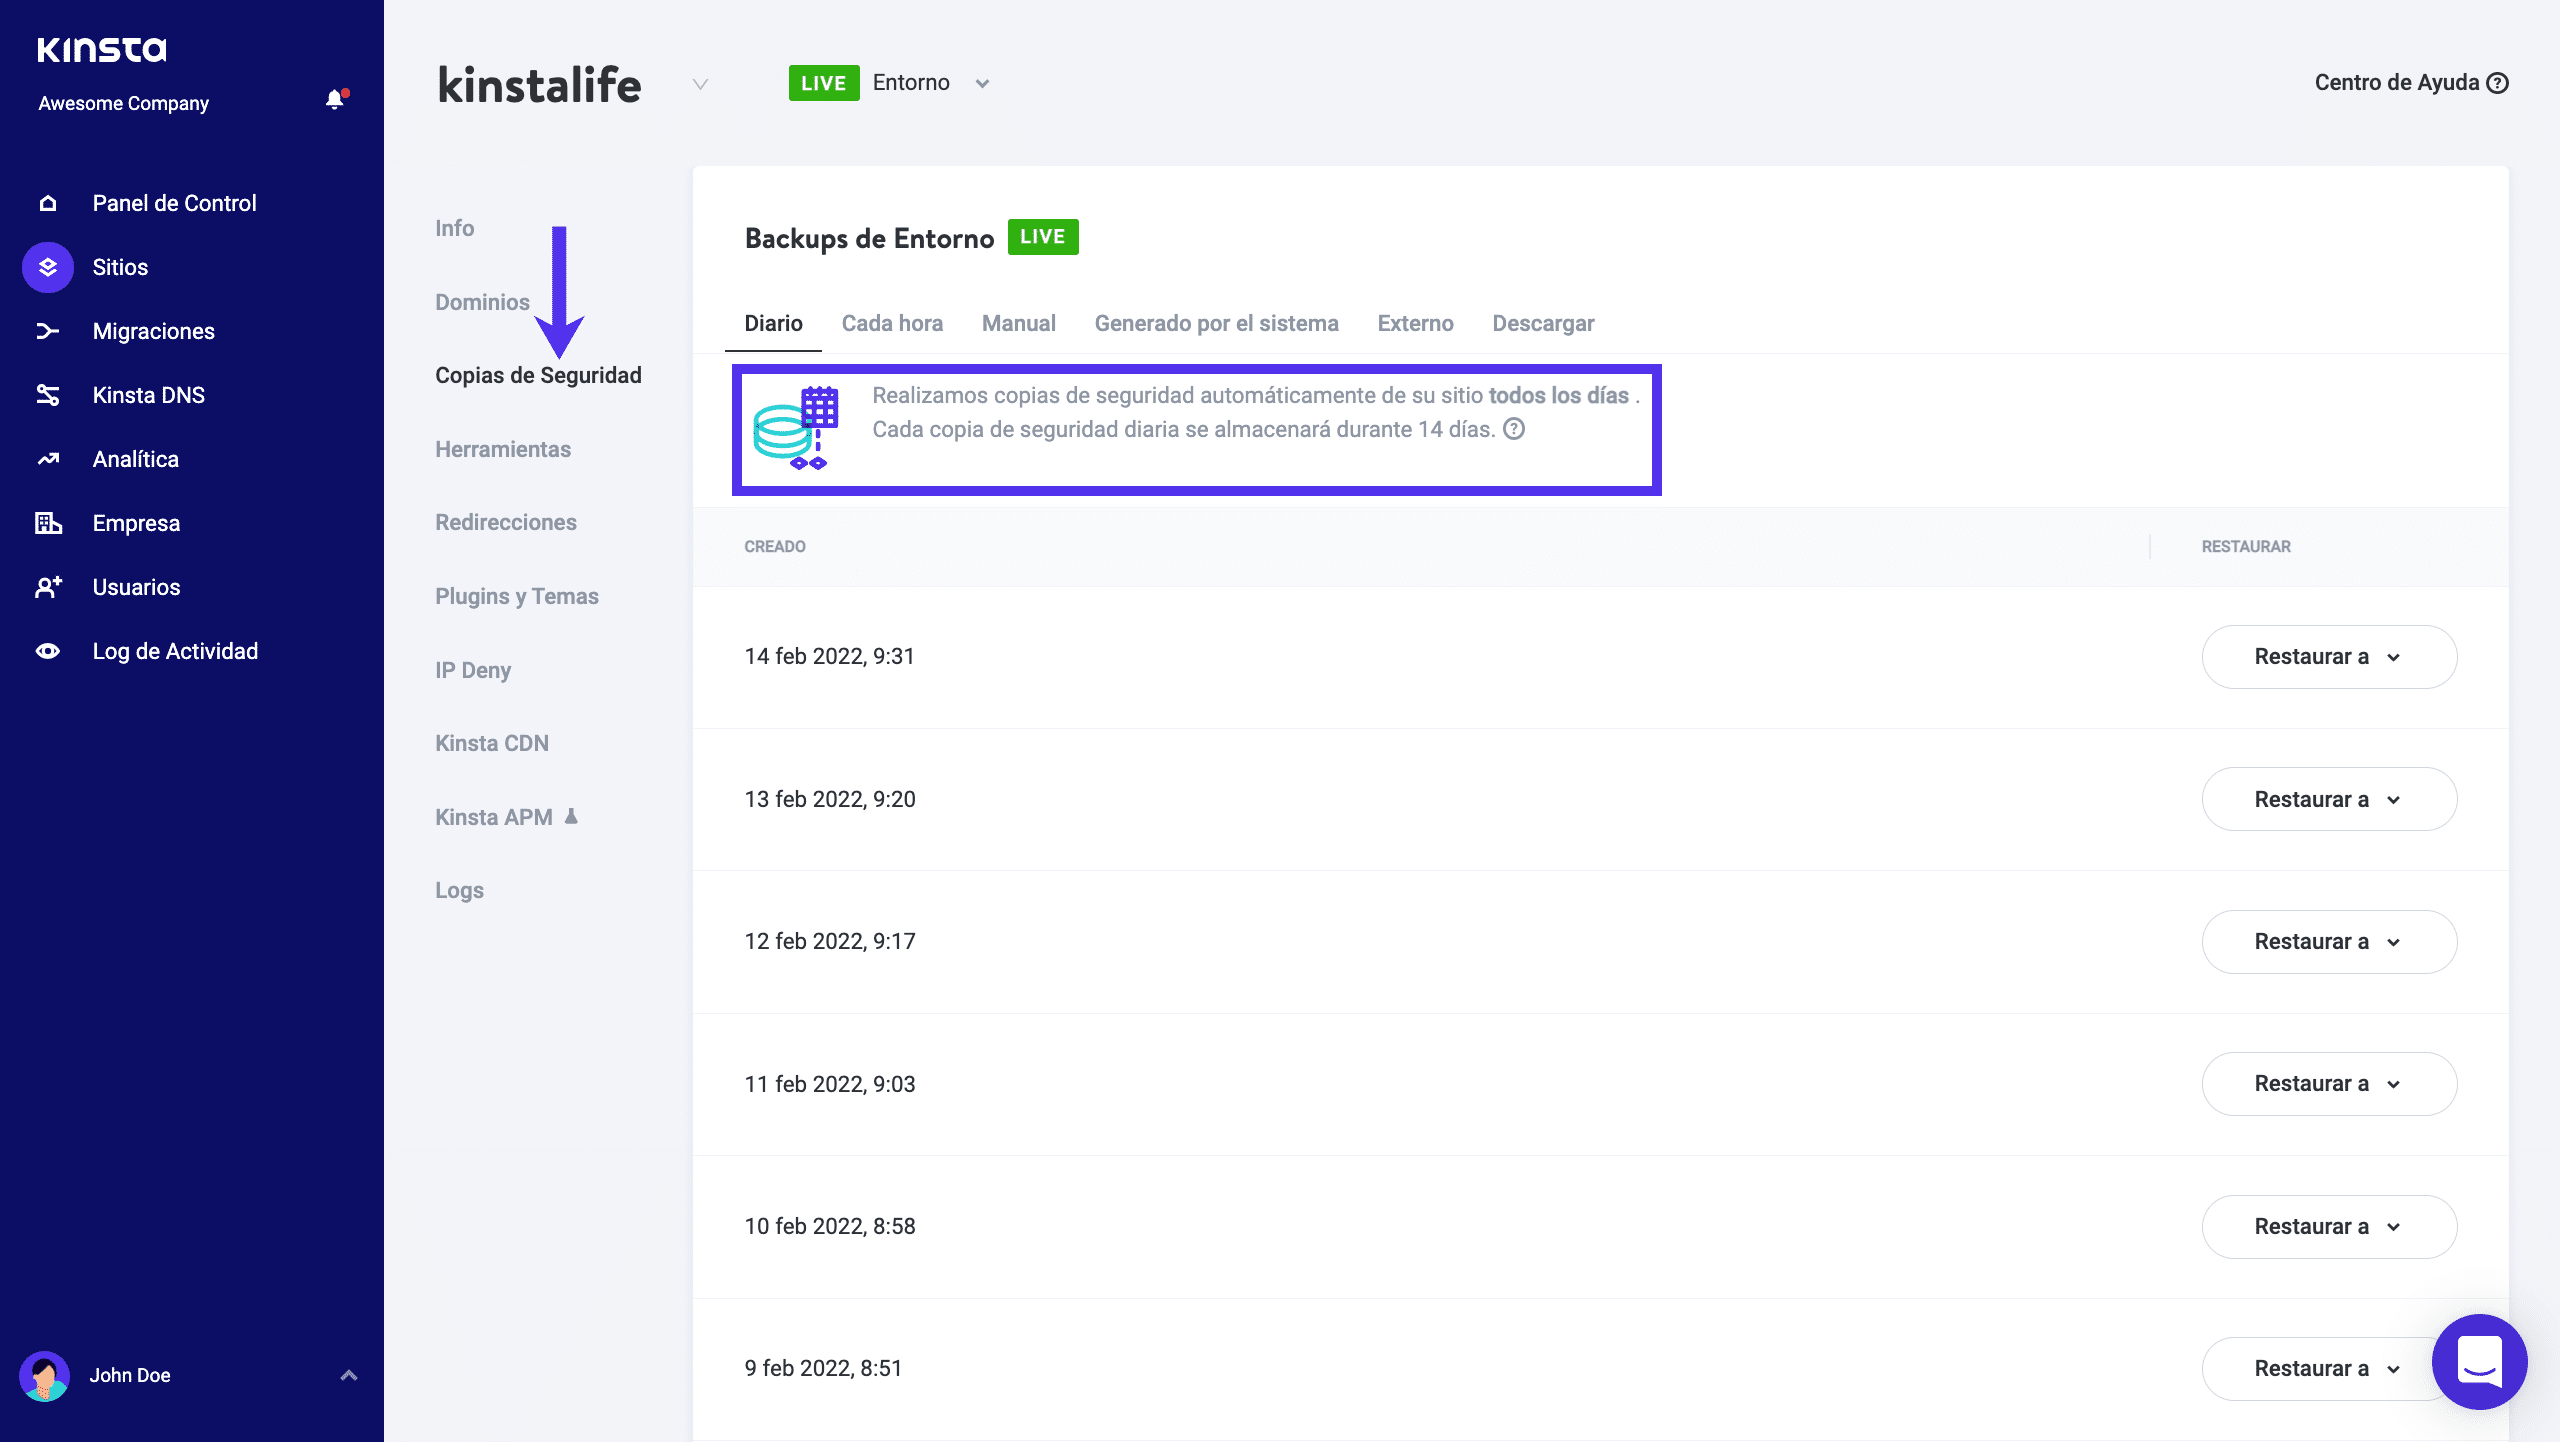
Task: Open Herramientas in the site menu
Action: (503, 450)
